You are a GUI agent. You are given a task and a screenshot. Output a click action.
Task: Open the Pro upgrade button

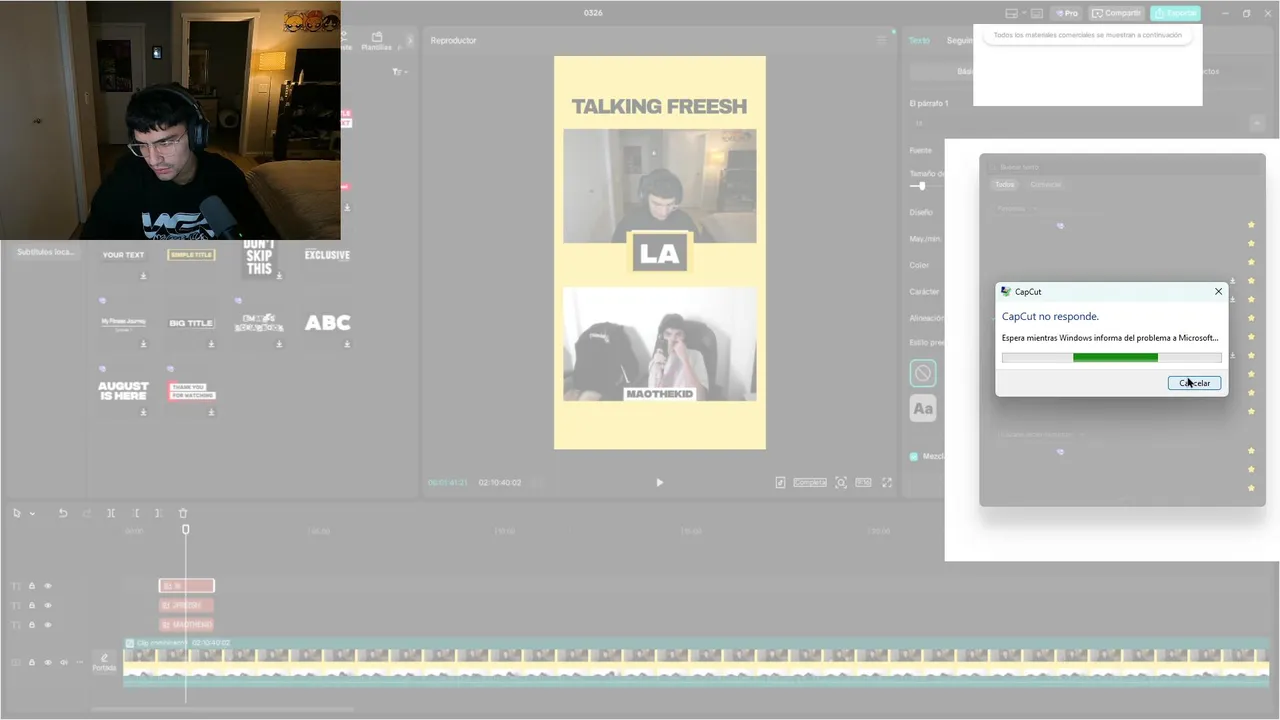tap(1067, 13)
